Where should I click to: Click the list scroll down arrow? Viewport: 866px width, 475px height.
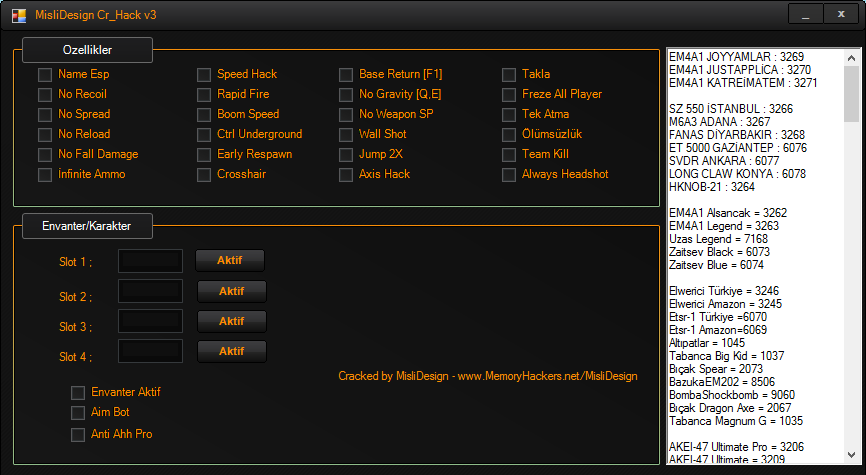point(852,455)
